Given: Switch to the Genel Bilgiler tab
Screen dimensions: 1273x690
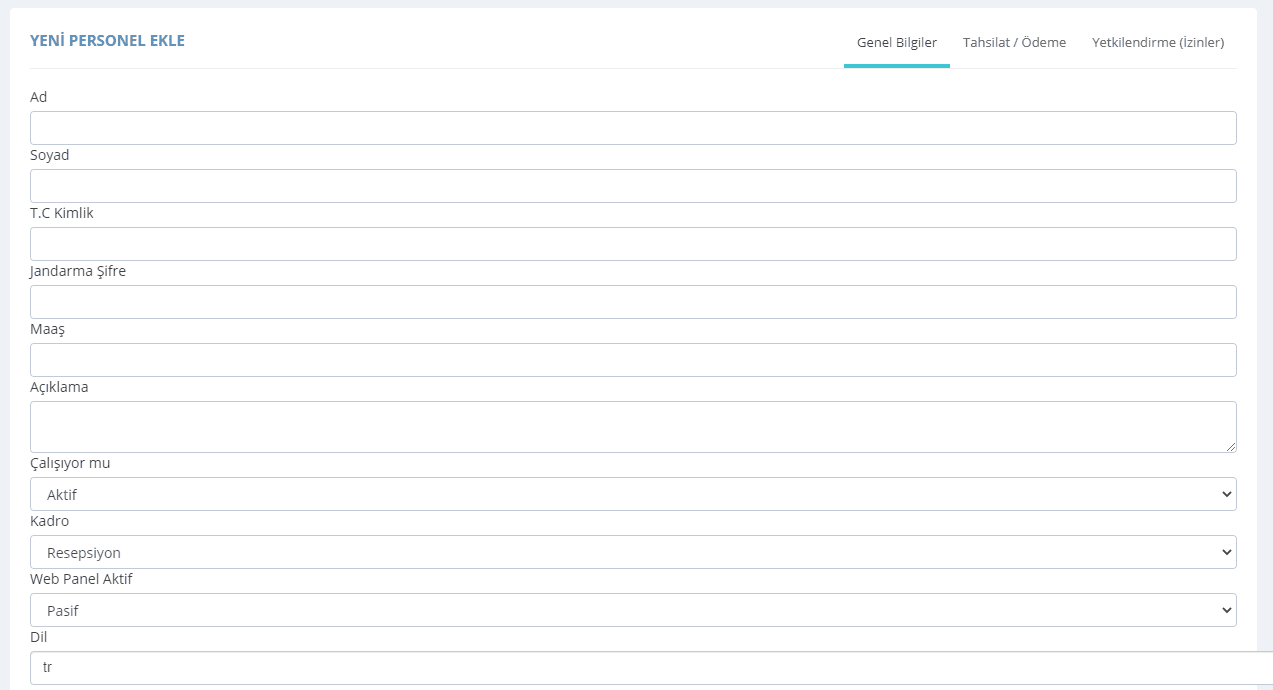Looking at the screenshot, I should click(x=897, y=42).
